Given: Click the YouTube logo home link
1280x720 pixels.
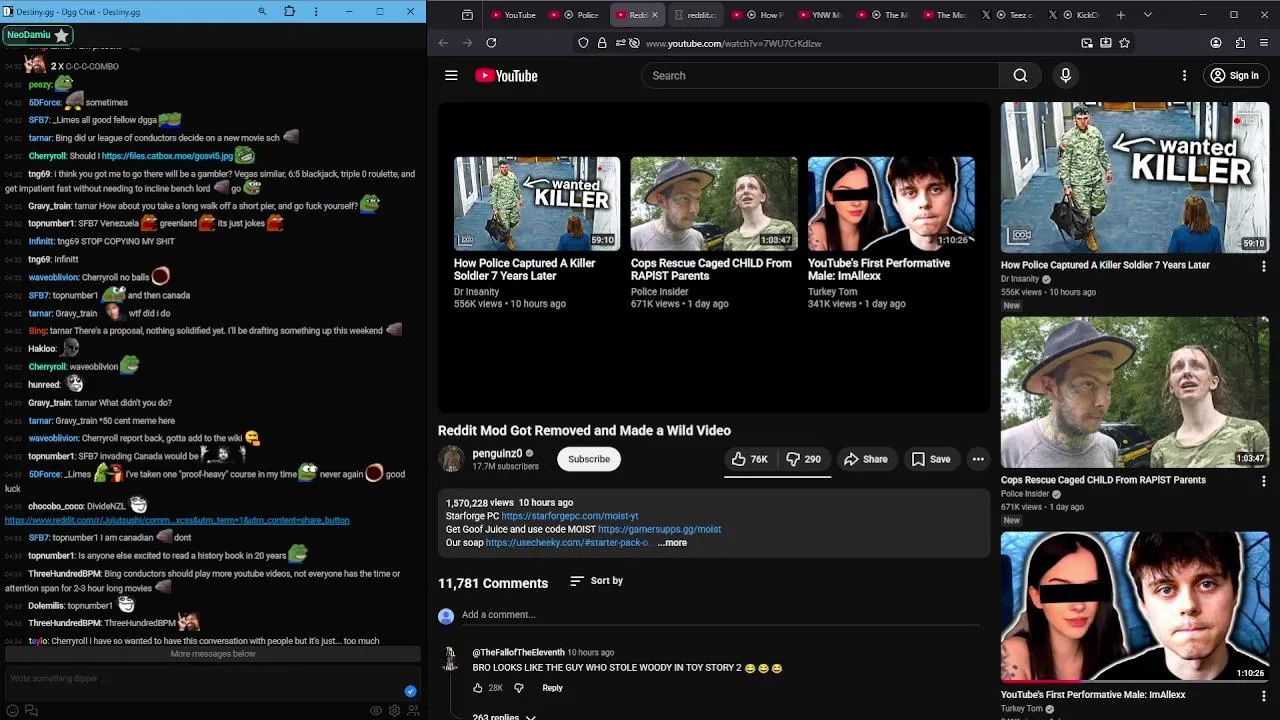Looking at the screenshot, I should pos(506,76).
